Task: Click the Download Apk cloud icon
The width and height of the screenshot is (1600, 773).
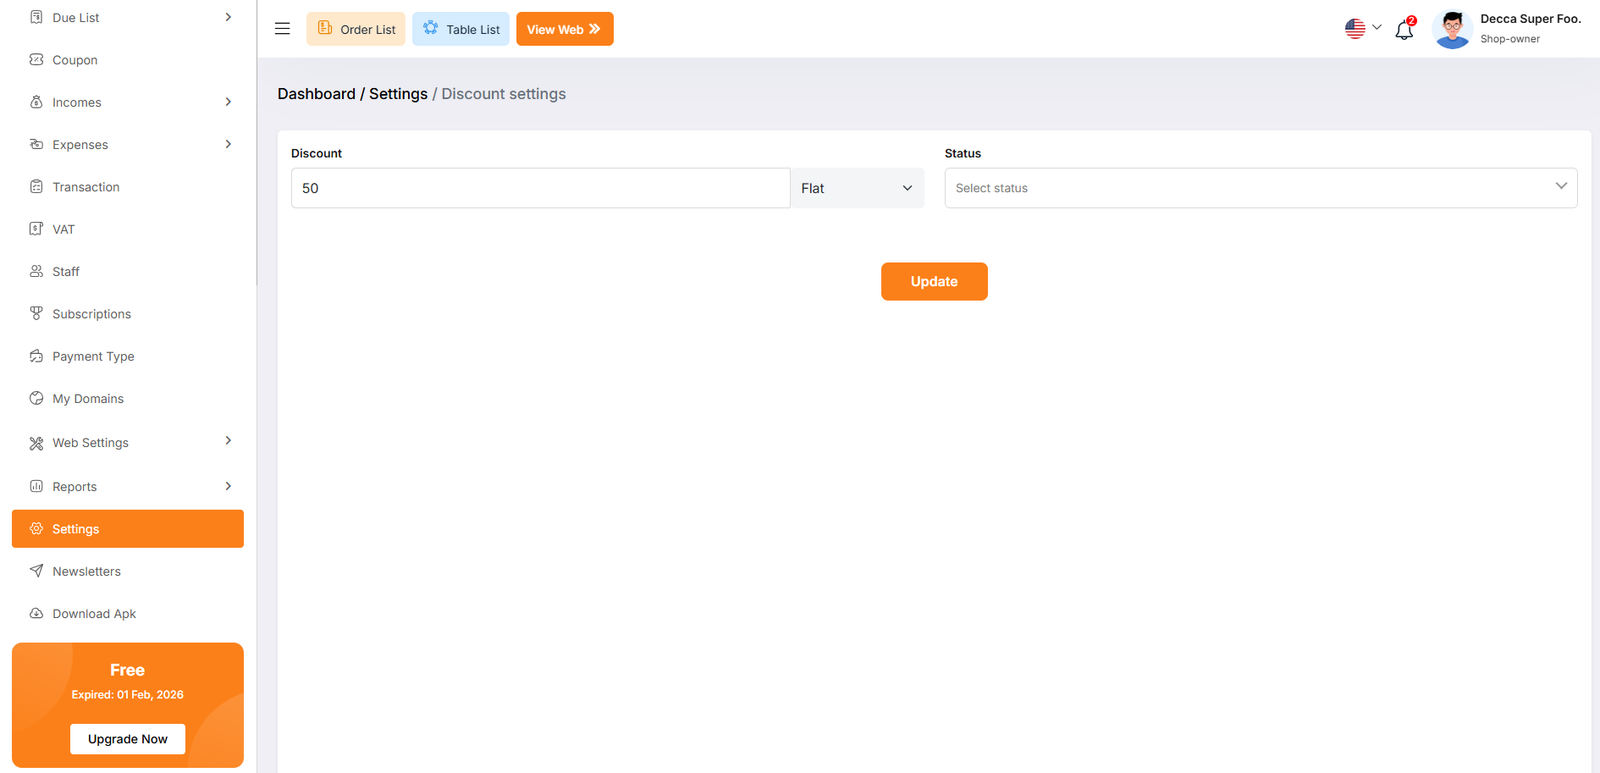Action: click(36, 614)
